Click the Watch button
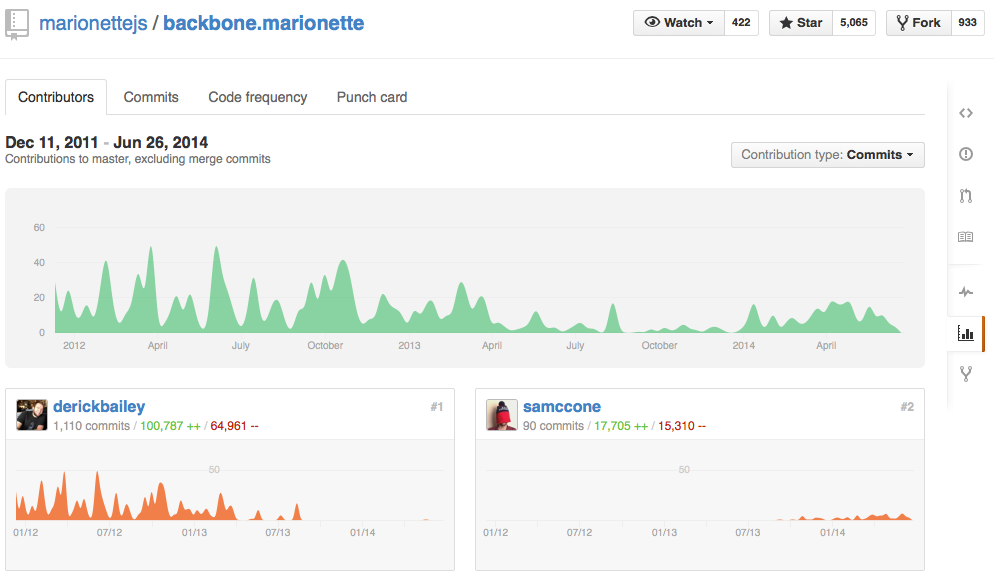Screen dimensions: 994x584 (678, 23)
